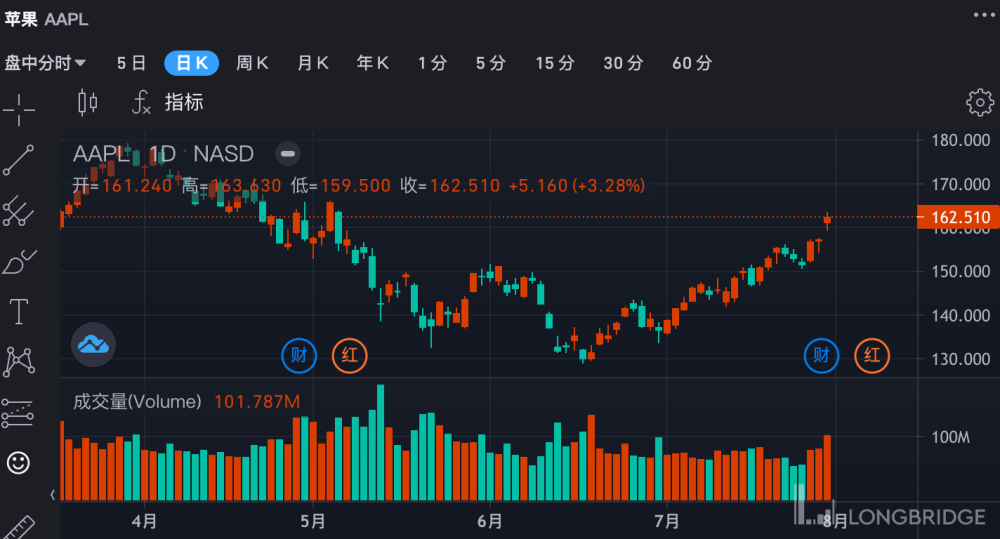Select the 5分 interval
The width and height of the screenshot is (1000, 539).
[490, 63]
